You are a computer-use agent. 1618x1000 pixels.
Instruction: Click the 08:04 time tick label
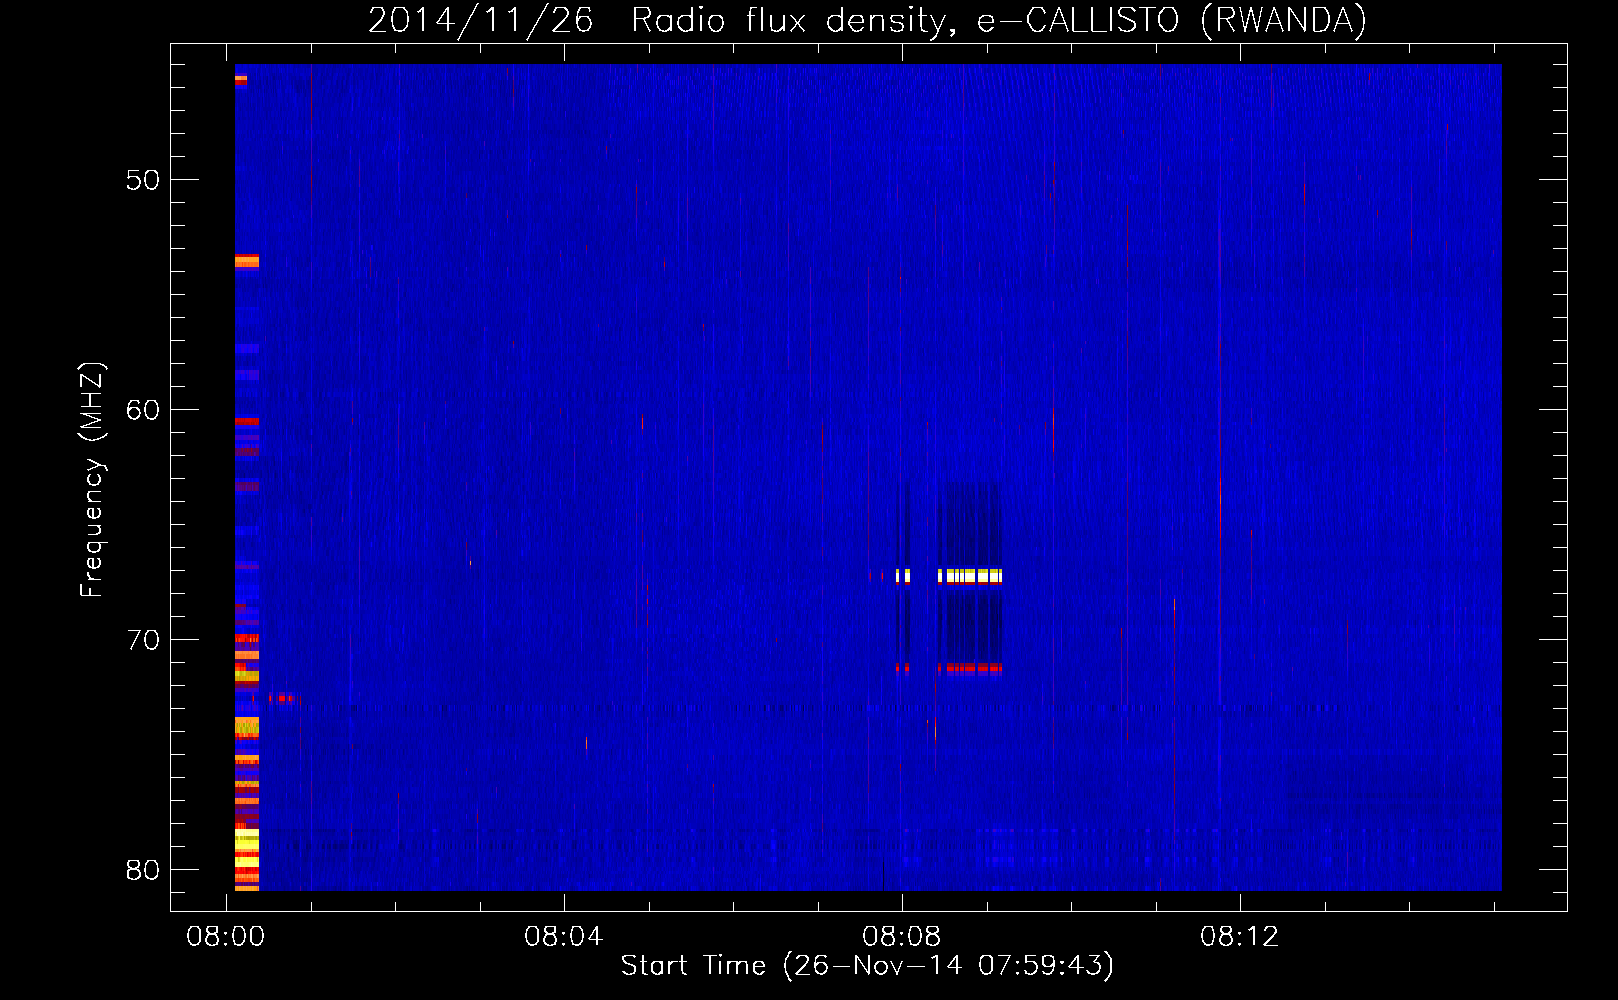click(564, 937)
